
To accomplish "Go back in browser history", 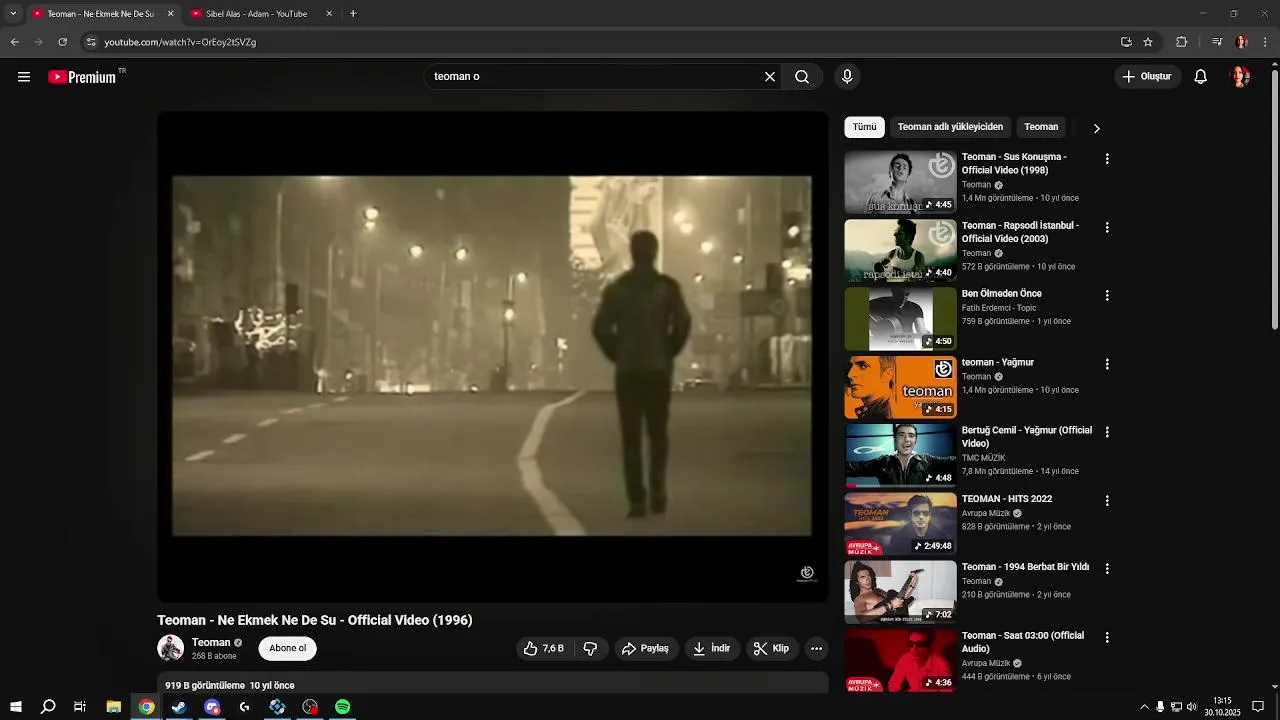I will click(15, 42).
